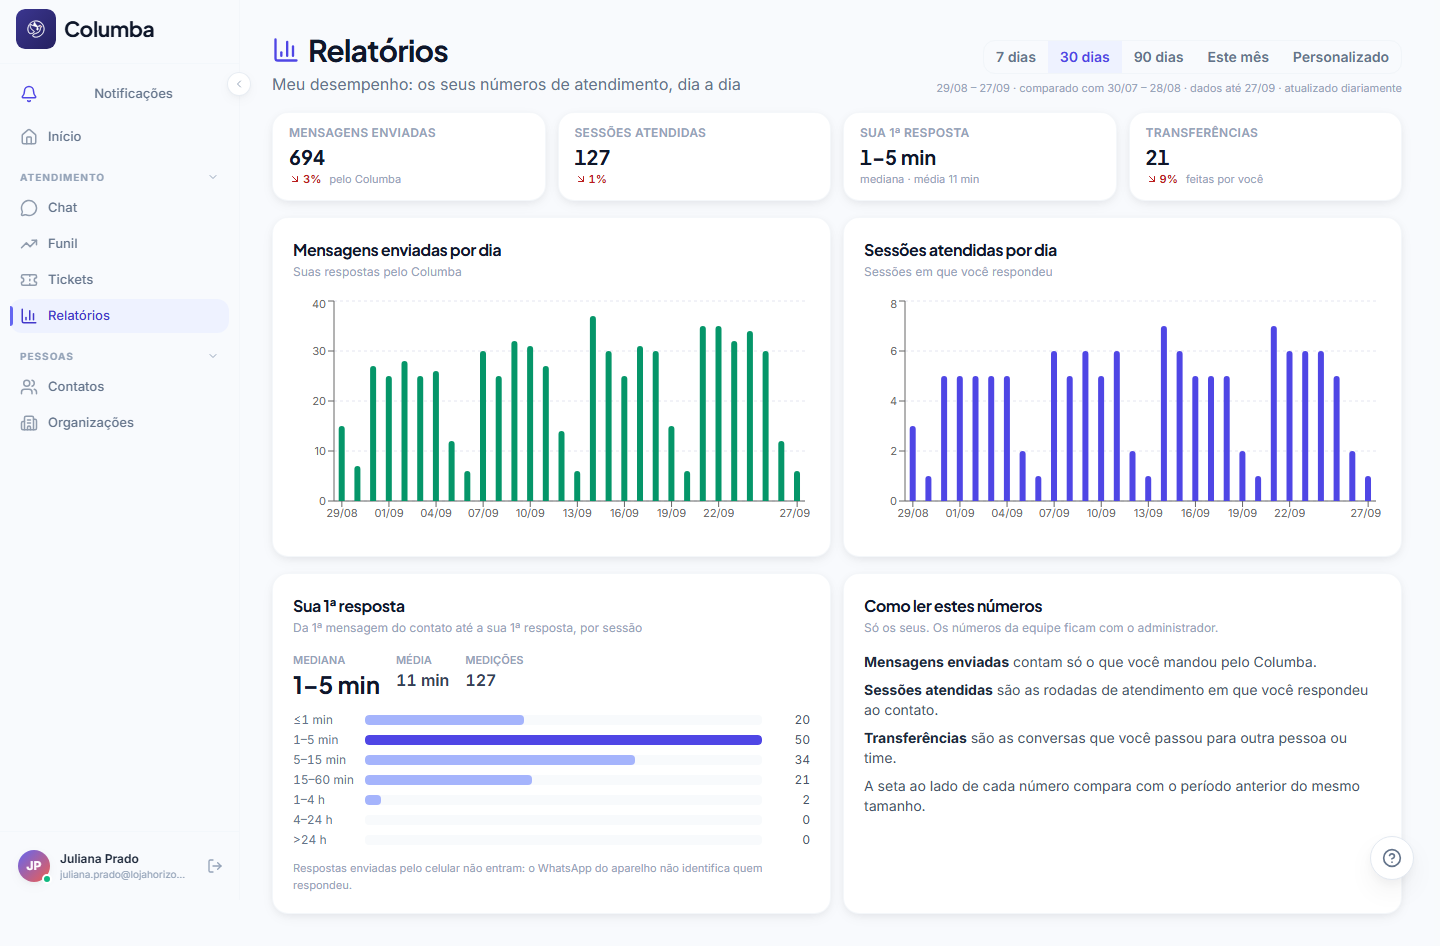Click the Transferências 21 card
This screenshot has width=1440, height=946.
point(1265,157)
